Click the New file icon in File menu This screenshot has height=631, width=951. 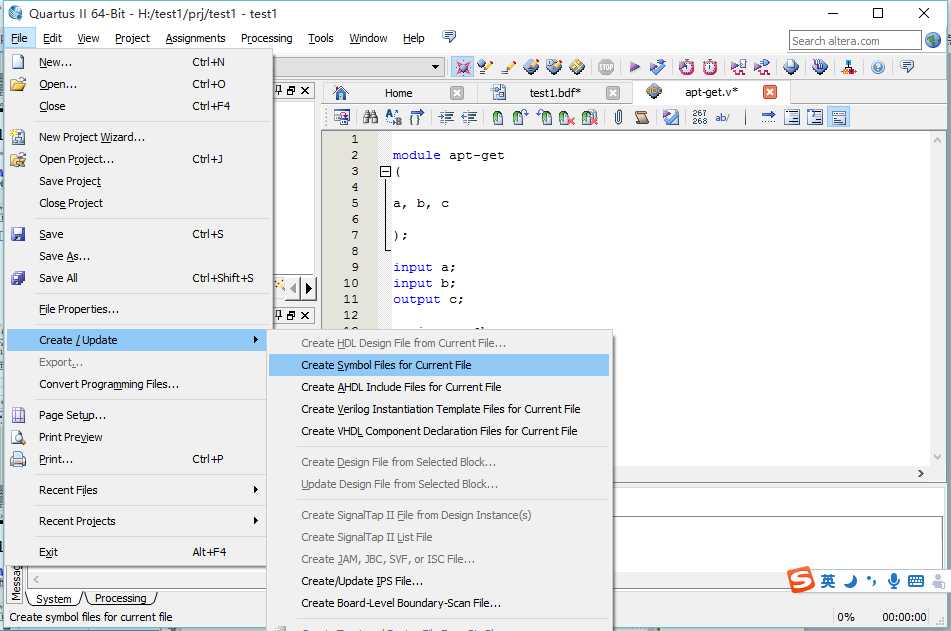click(18, 62)
